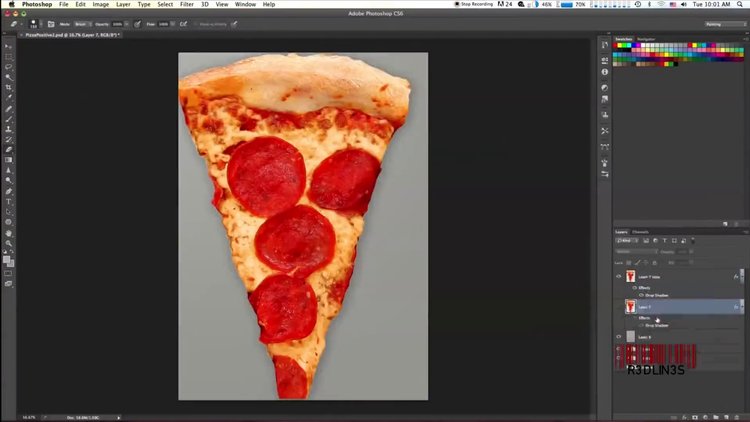The width and height of the screenshot is (750, 422).
Task: Select the Magic Wand tool
Action: tap(9, 77)
